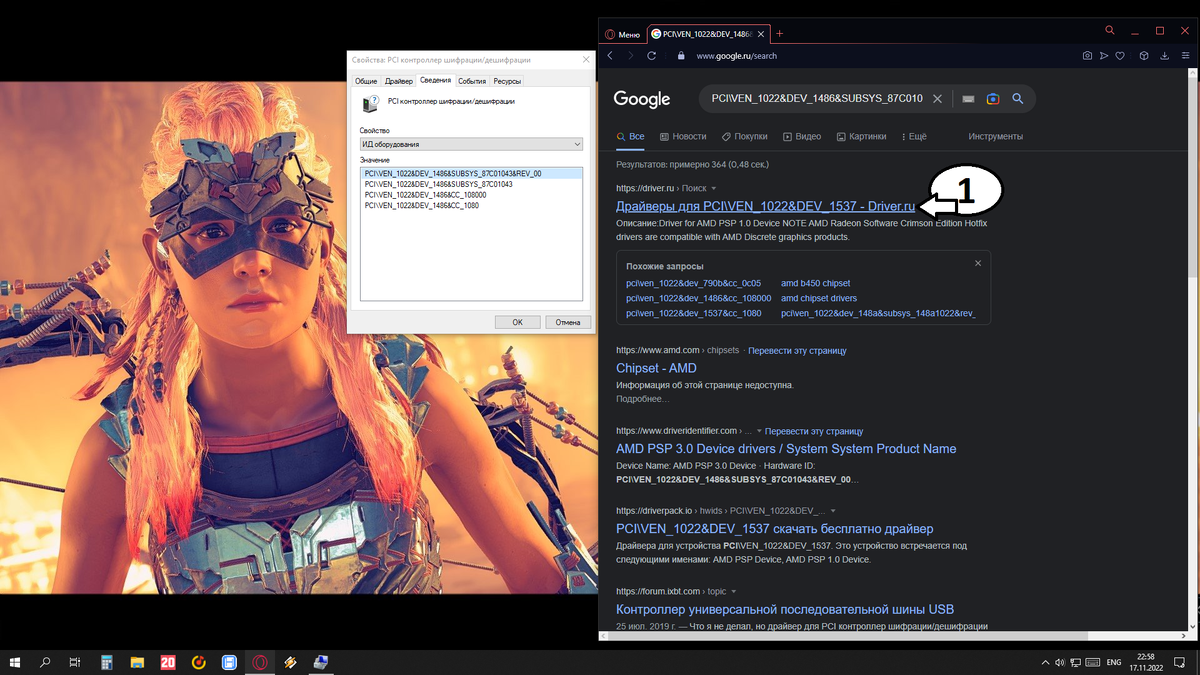Click the padlock site security icon
Viewport: 1200px width, 675px height.
tap(681, 56)
